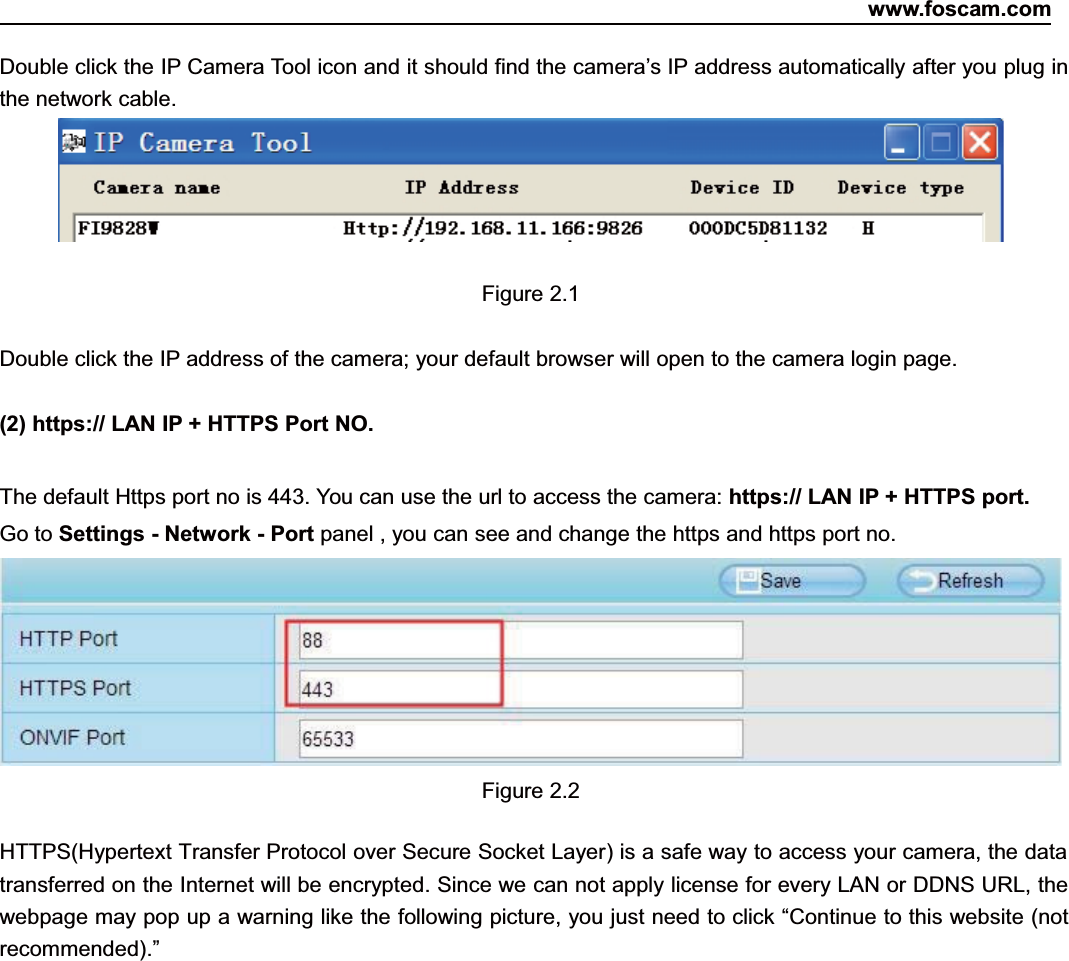Viewport: 1069px width, 961px height.
Task: Close the IP Camera Tool window
Action: click(x=980, y=142)
